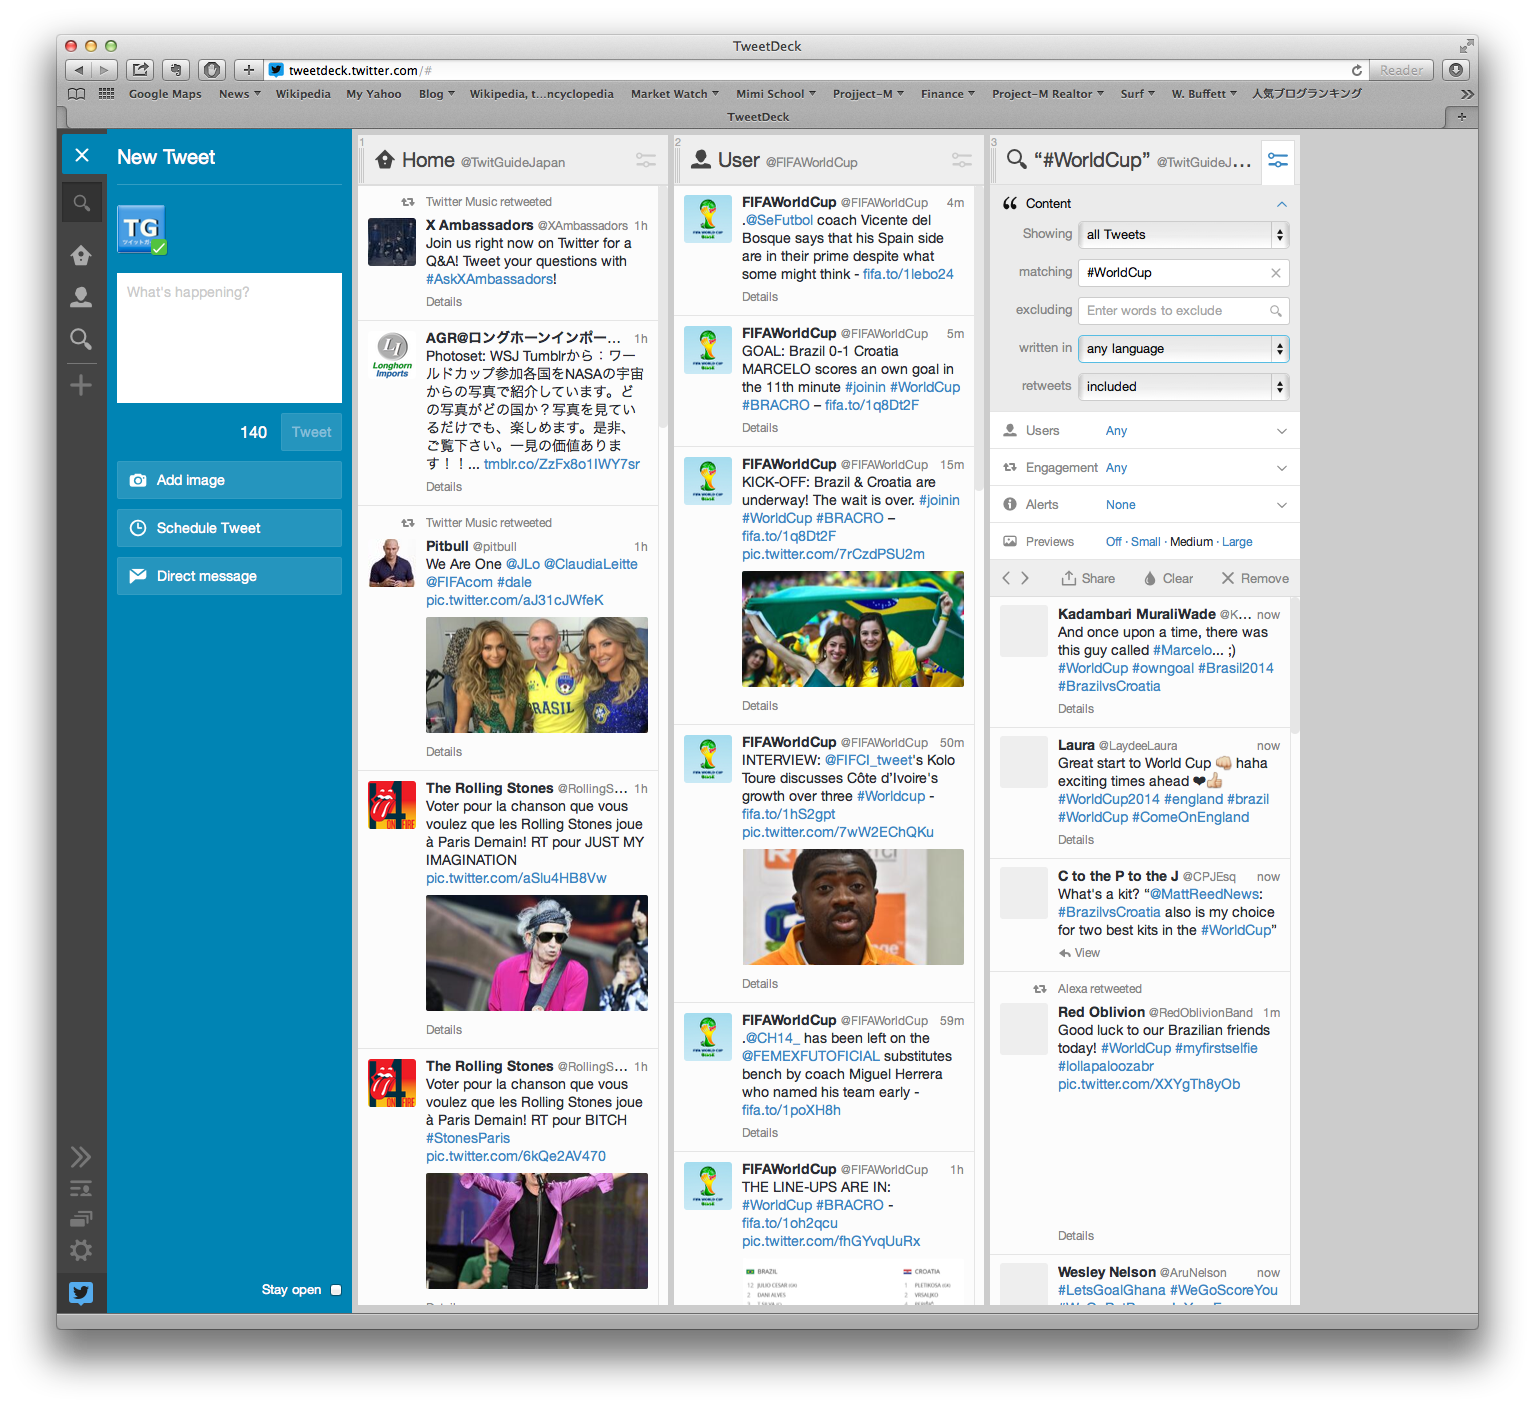Toggle Stay open checkbox
Image resolution: width=1535 pixels, height=1408 pixels.
[x=336, y=1290]
